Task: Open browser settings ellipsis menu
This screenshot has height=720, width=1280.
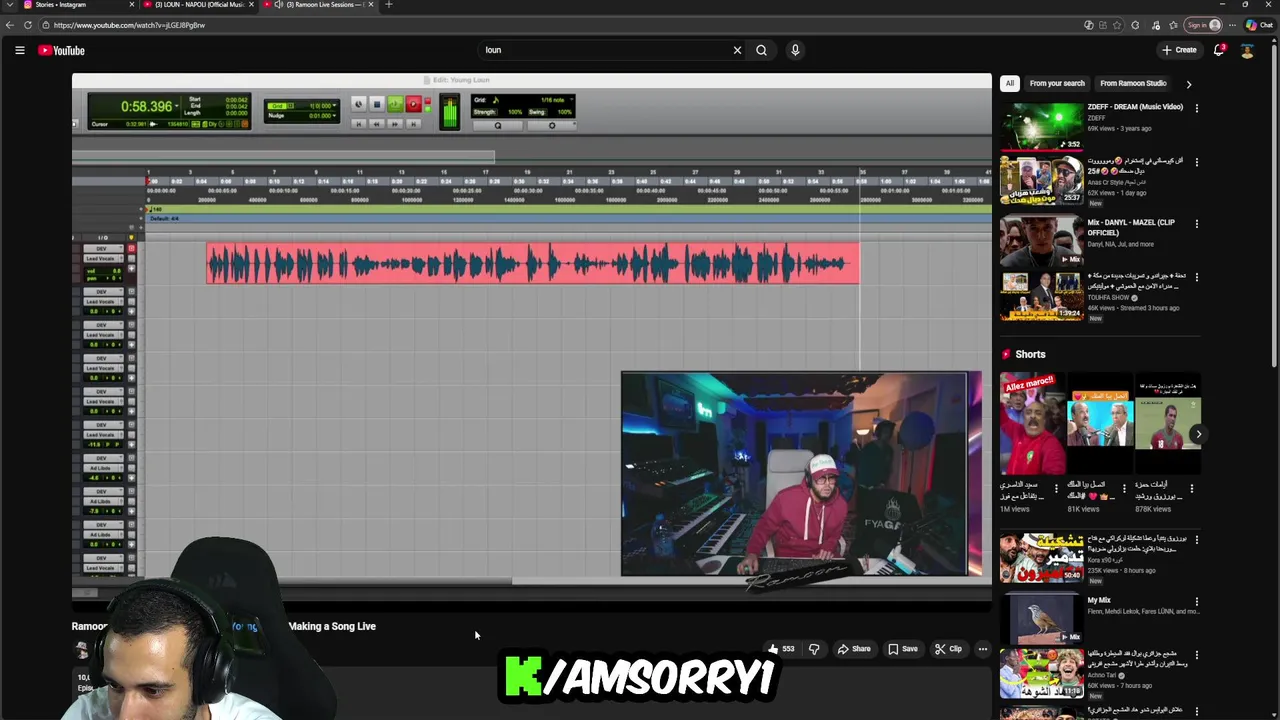Action: (x=1232, y=25)
